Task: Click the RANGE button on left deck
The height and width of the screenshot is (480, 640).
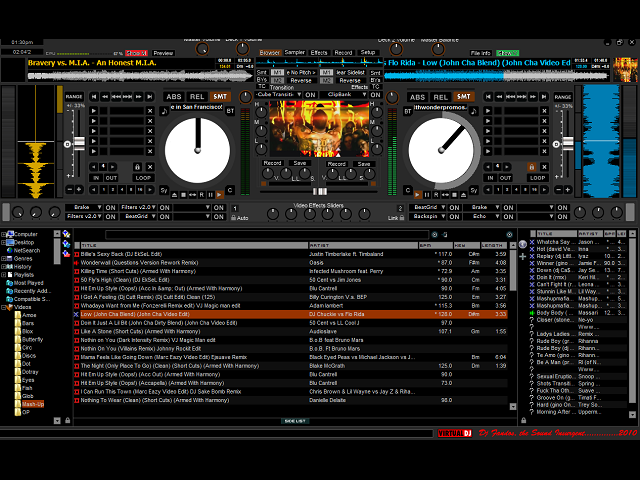Action: 74,97
